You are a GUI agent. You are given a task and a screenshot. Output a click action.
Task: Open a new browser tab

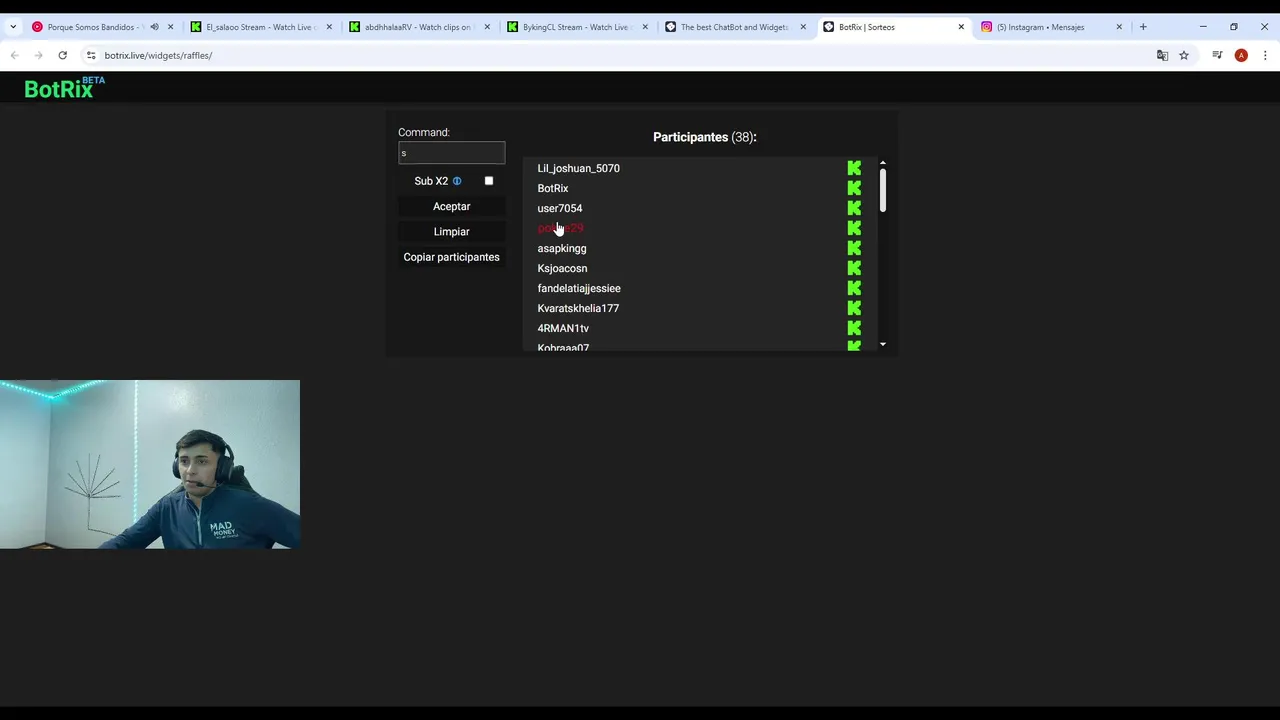(x=1143, y=27)
